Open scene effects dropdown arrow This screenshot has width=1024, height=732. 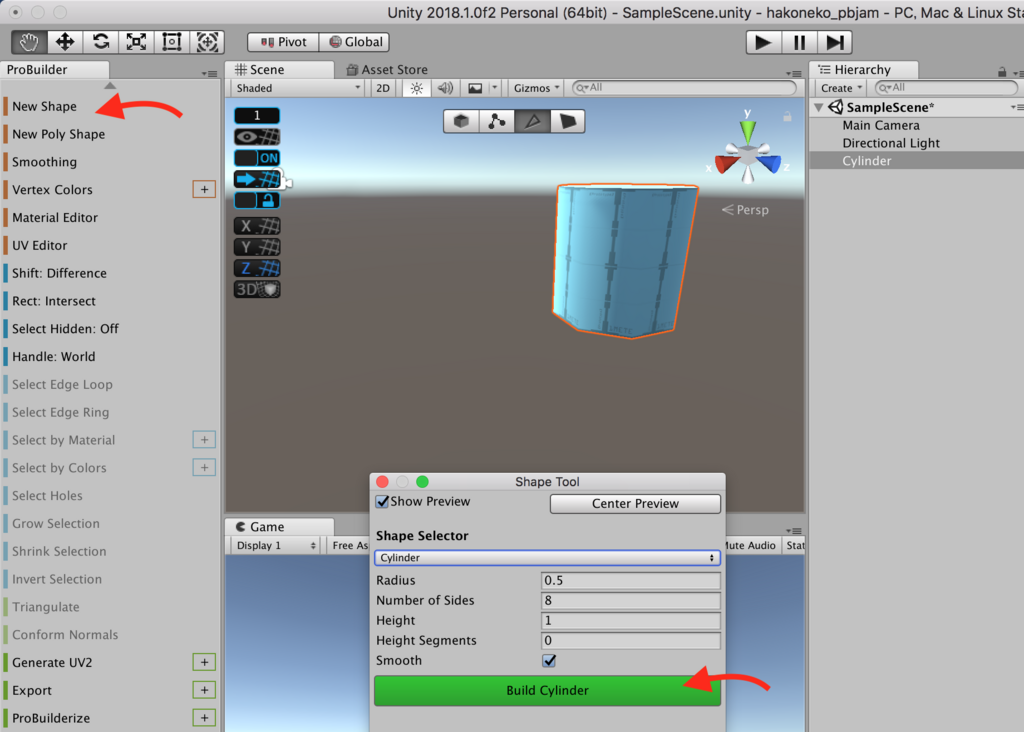point(494,88)
